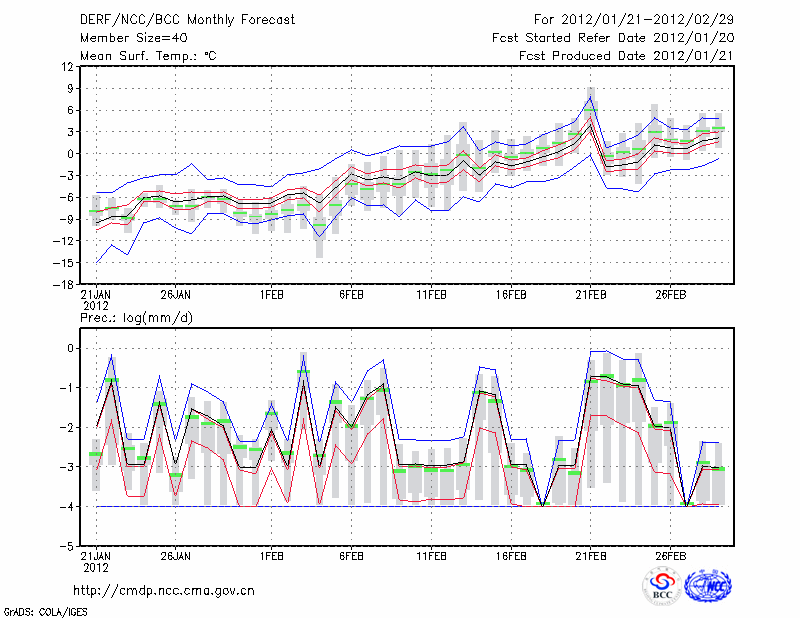
Task: Select 1FEB tick on precipitation chart axis
Action: (x=271, y=558)
